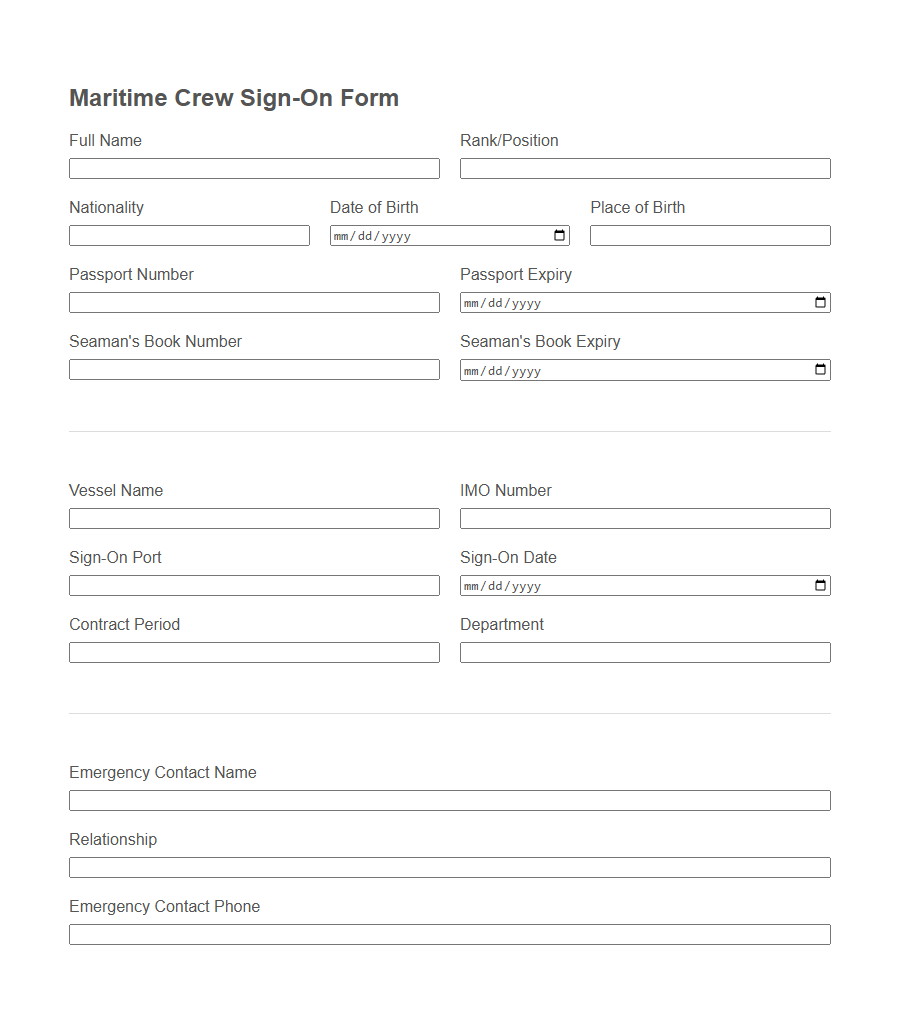This screenshot has width=900, height=1009.
Task: Click into the Place of Birth field
Action: 710,235
